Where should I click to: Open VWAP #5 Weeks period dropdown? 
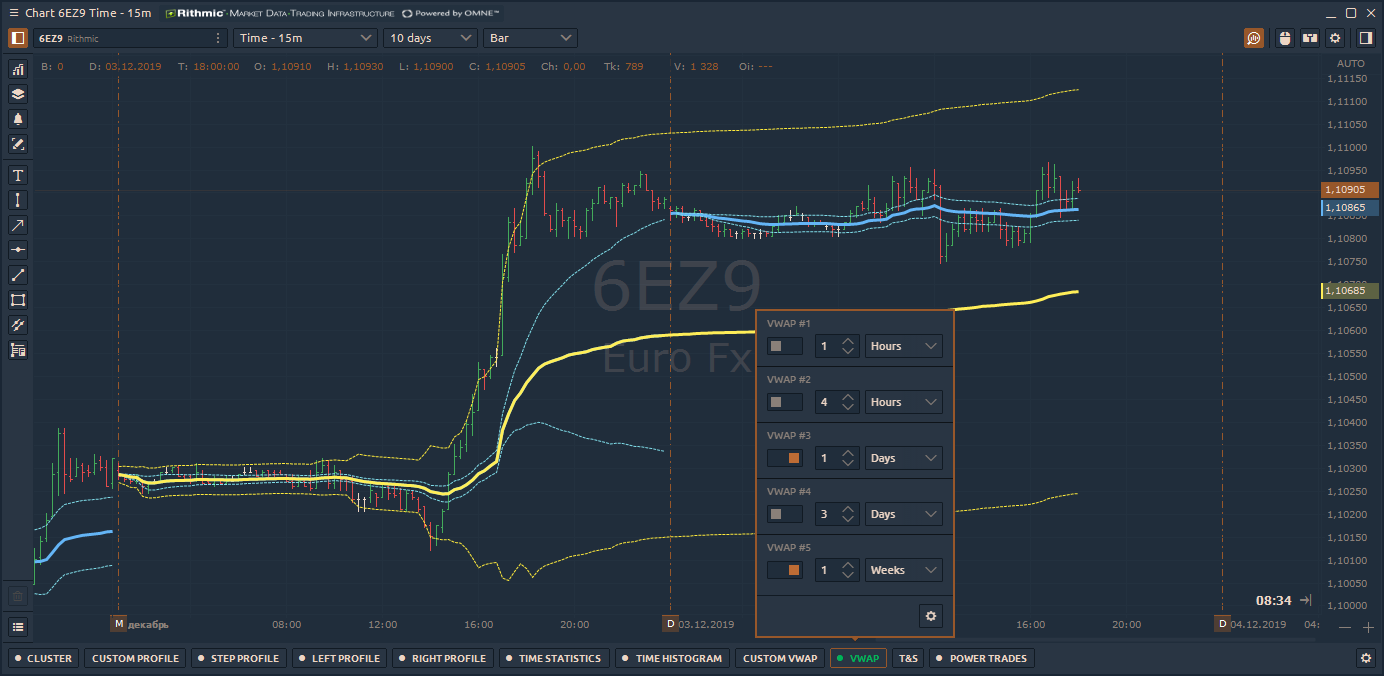click(903, 570)
